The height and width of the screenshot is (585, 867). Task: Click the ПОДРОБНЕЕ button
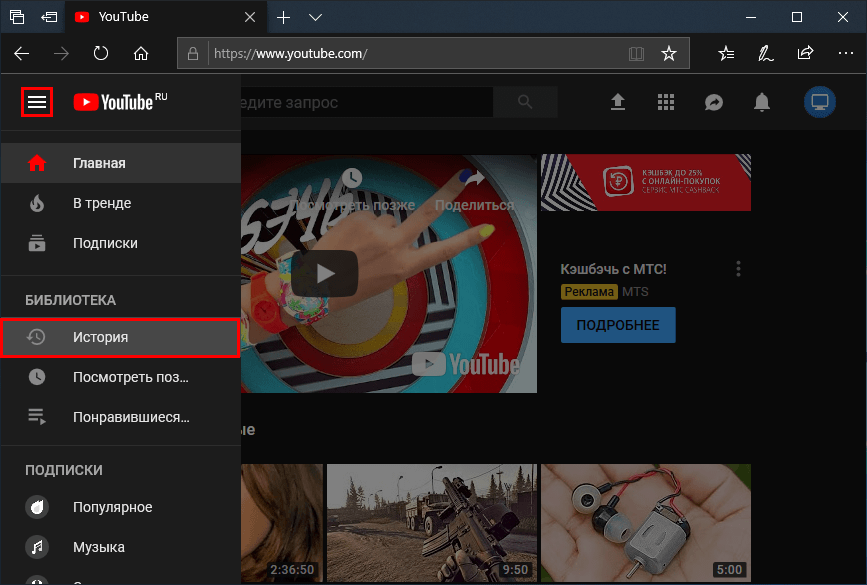point(618,325)
